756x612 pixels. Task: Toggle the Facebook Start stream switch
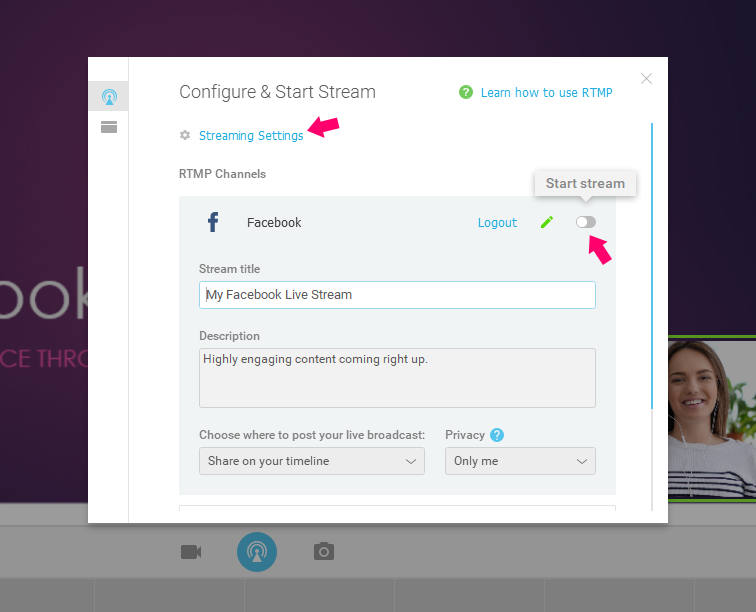(x=586, y=222)
